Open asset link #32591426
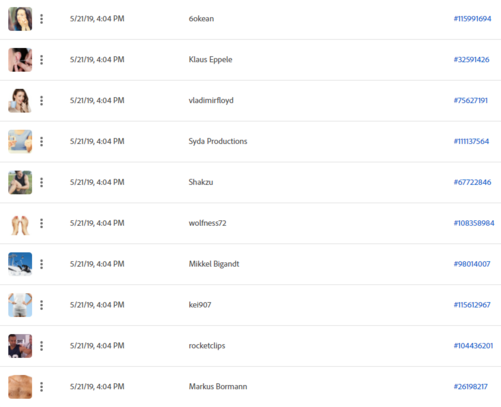 [x=471, y=60]
